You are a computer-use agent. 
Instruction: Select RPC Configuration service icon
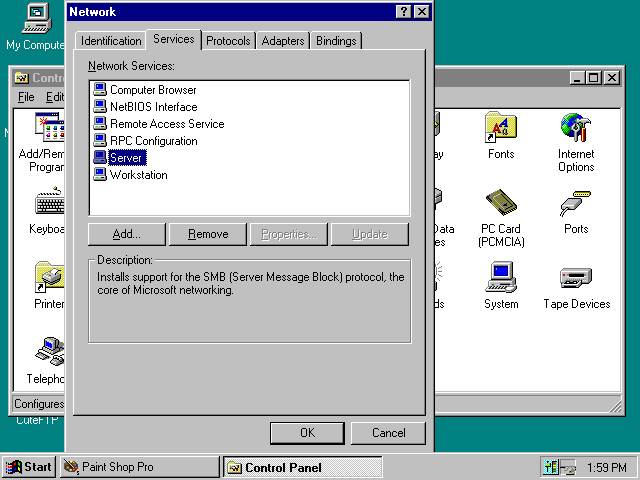click(x=100, y=140)
